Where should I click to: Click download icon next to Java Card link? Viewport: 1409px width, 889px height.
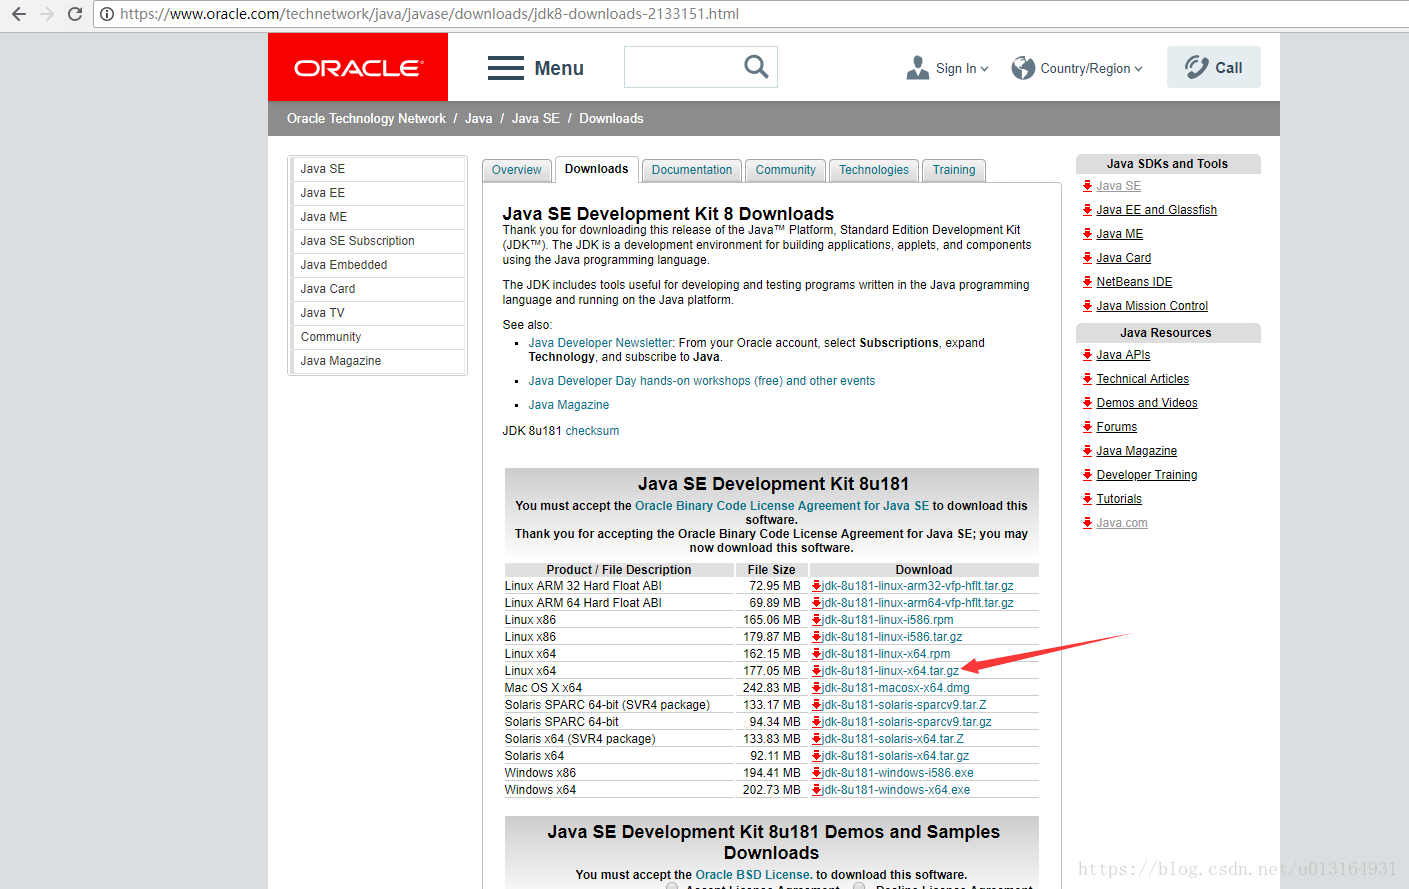[x=1087, y=258]
